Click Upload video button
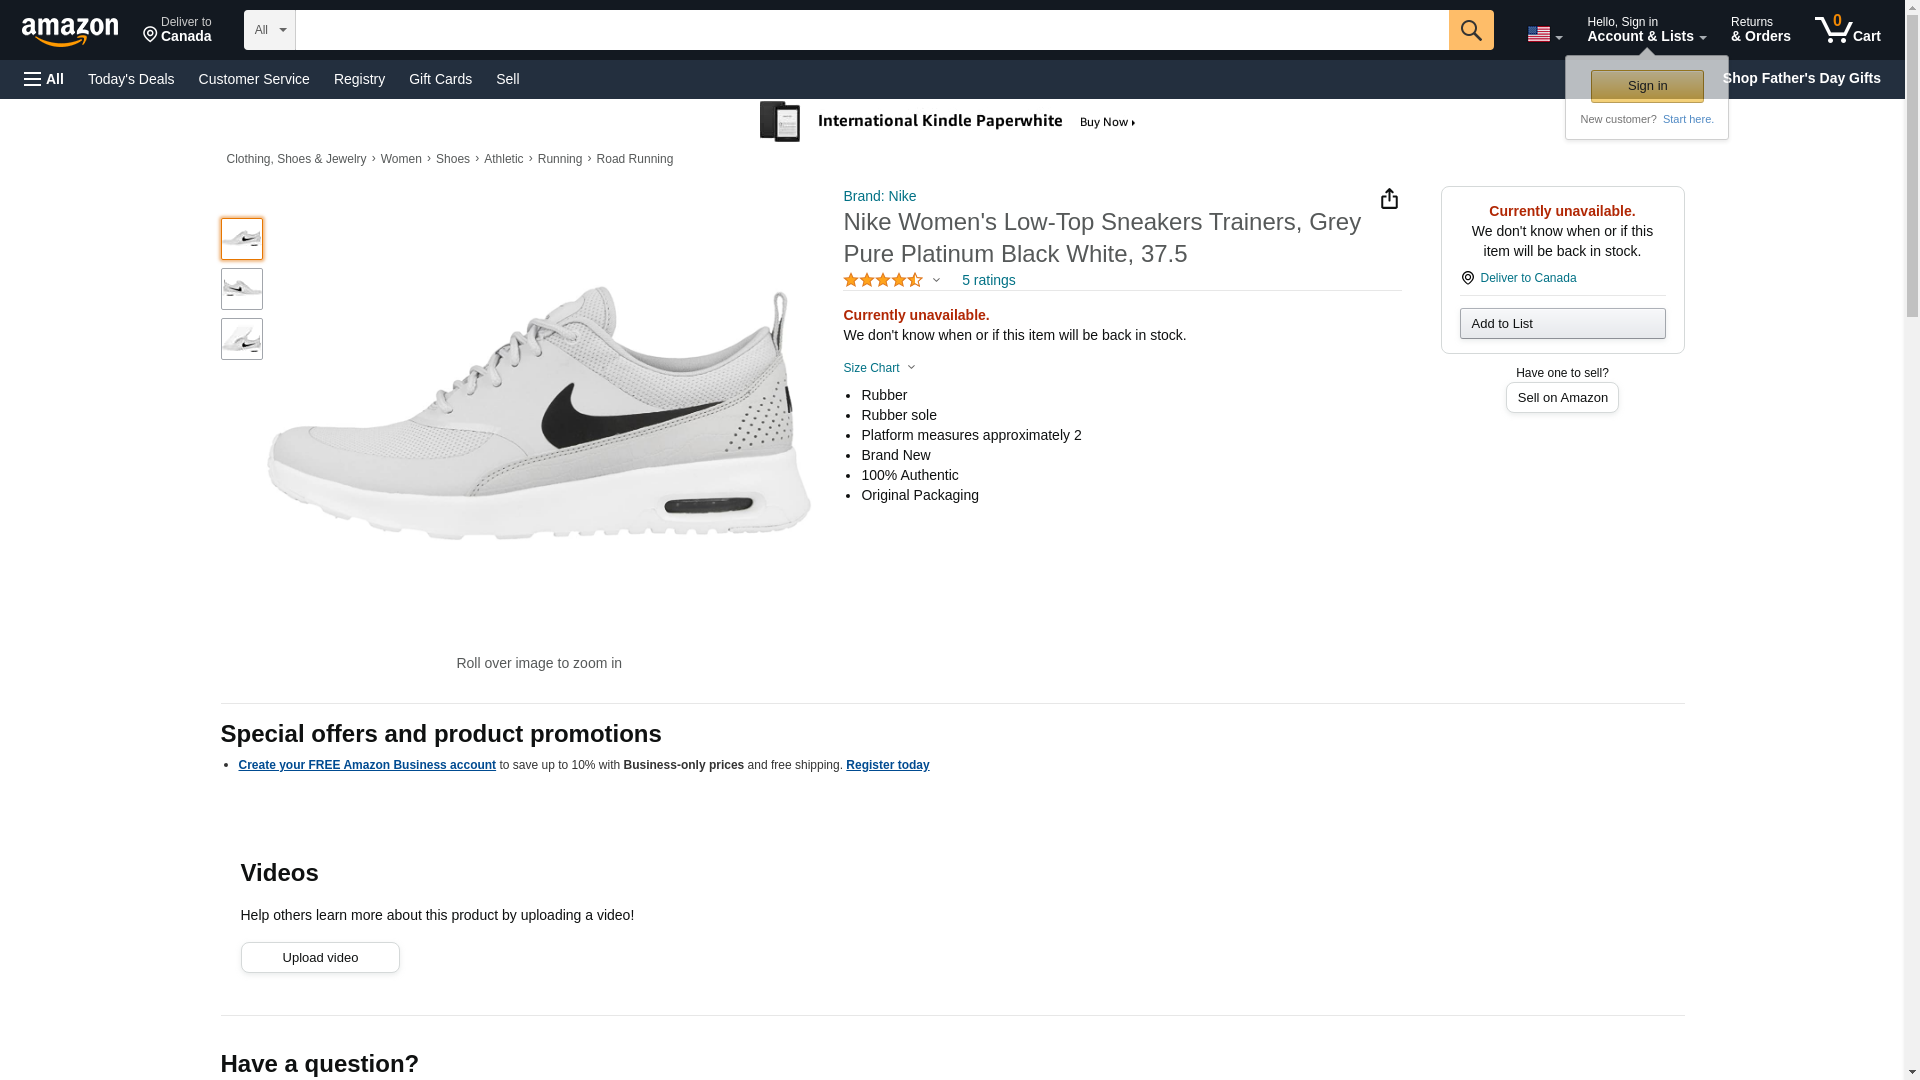Viewport: 1920px width, 1080px height. pos(320,958)
